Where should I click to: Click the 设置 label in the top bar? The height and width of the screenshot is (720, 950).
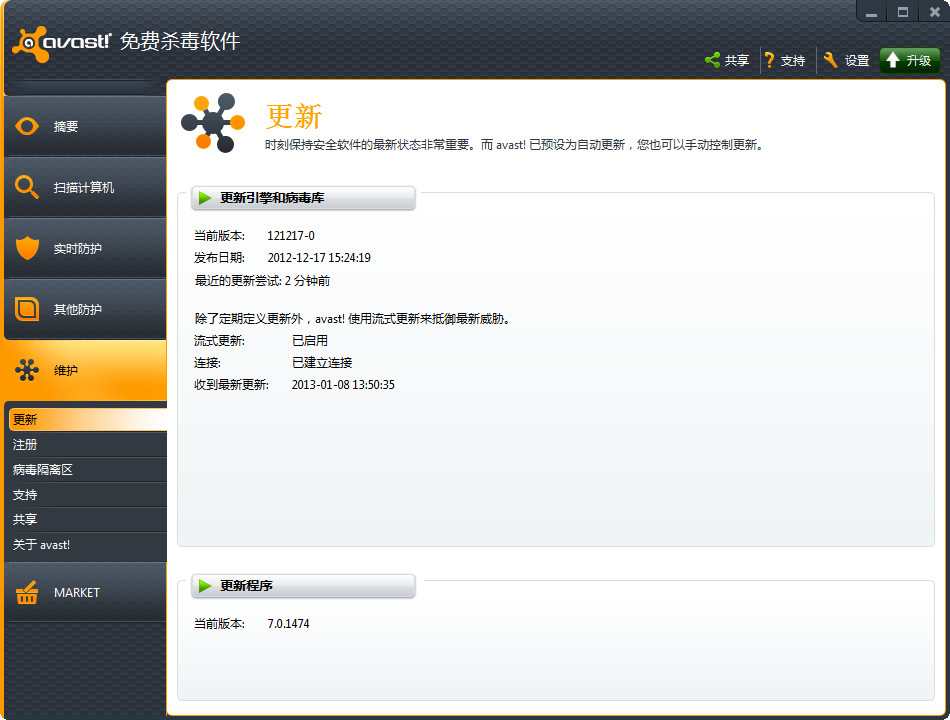pyautogui.click(x=857, y=61)
